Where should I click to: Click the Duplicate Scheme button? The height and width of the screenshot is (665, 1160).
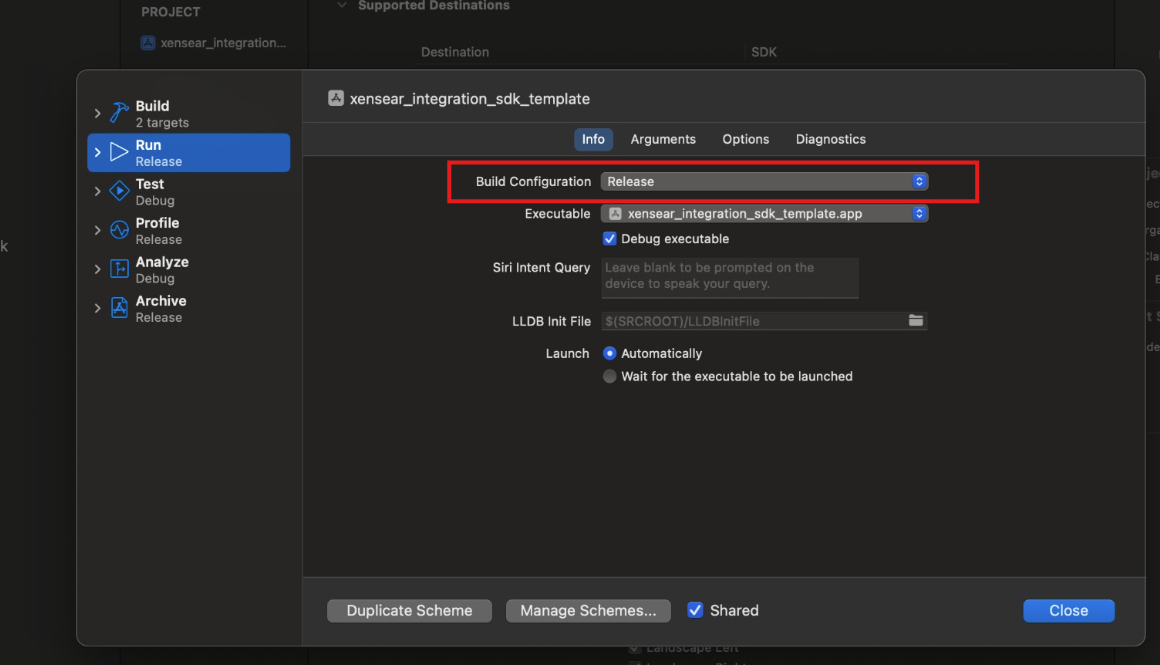point(409,610)
